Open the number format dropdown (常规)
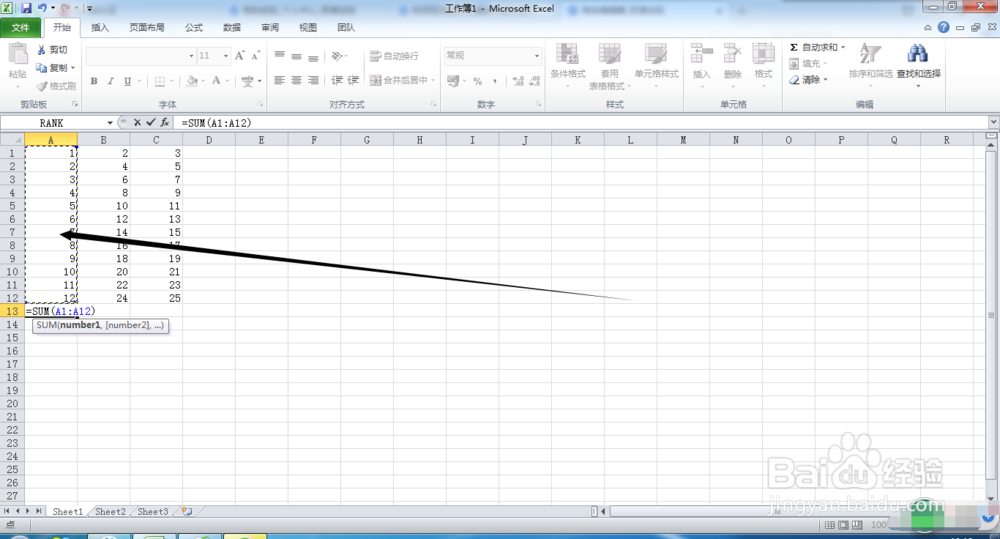Screen dimensions: 1000x539 tap(536, 56)
